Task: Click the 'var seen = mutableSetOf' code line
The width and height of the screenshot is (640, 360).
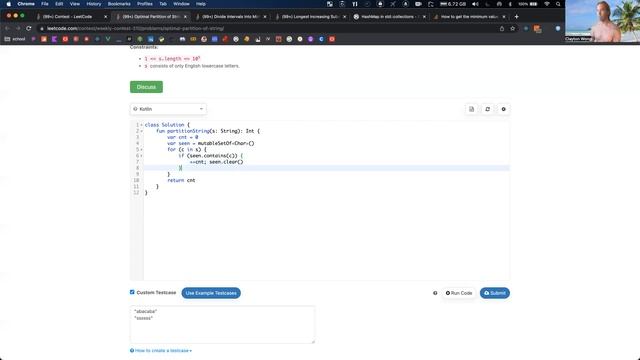Action: pyautogui.click(x=211, y=143)
